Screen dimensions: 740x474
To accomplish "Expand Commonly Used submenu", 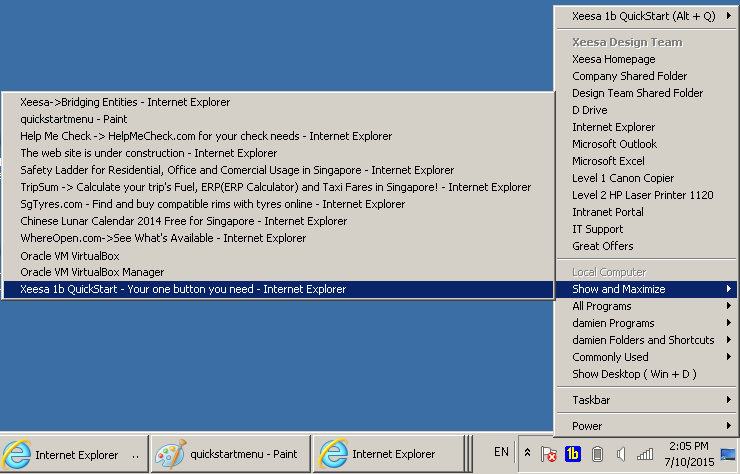I will 647,357.
